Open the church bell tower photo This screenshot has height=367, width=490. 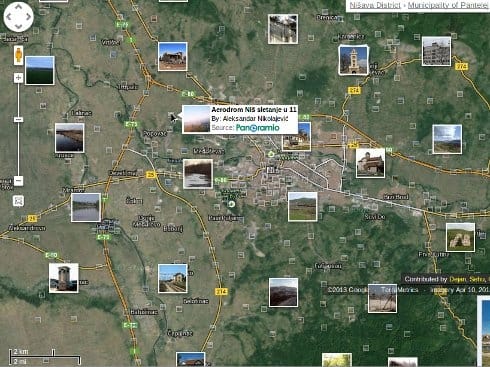[x=353, y=60]
